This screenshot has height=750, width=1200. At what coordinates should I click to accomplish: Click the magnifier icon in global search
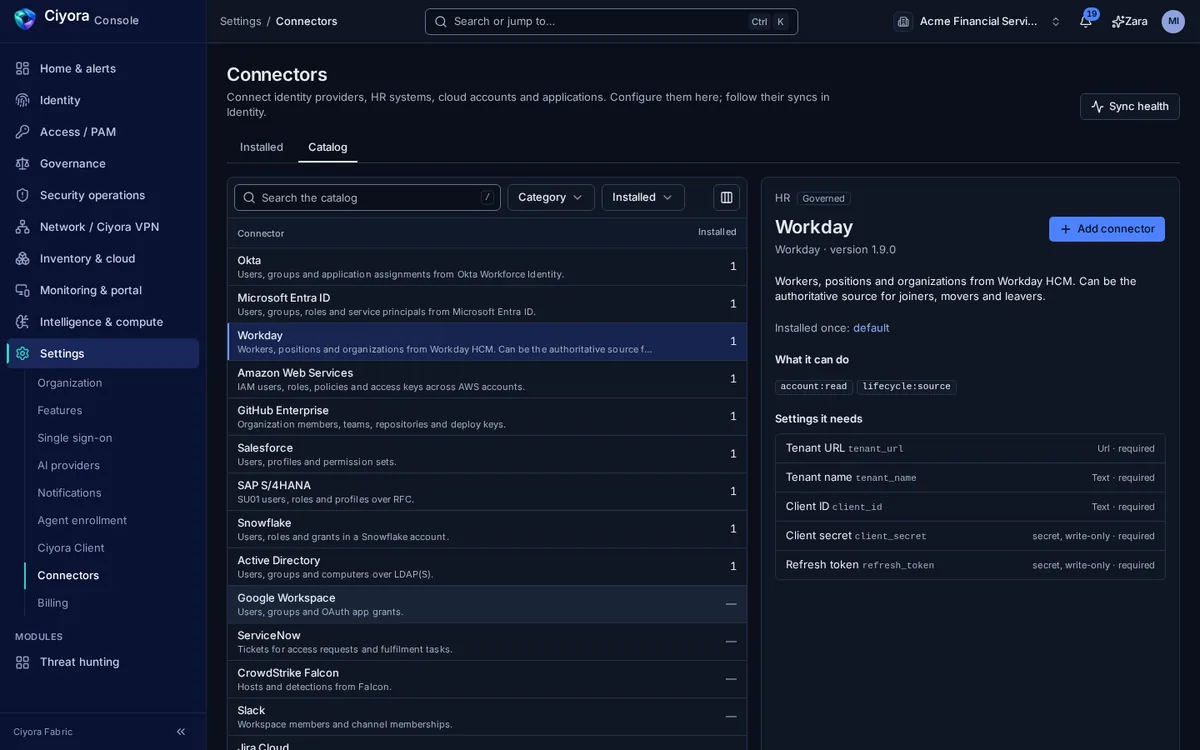[441, 21]
